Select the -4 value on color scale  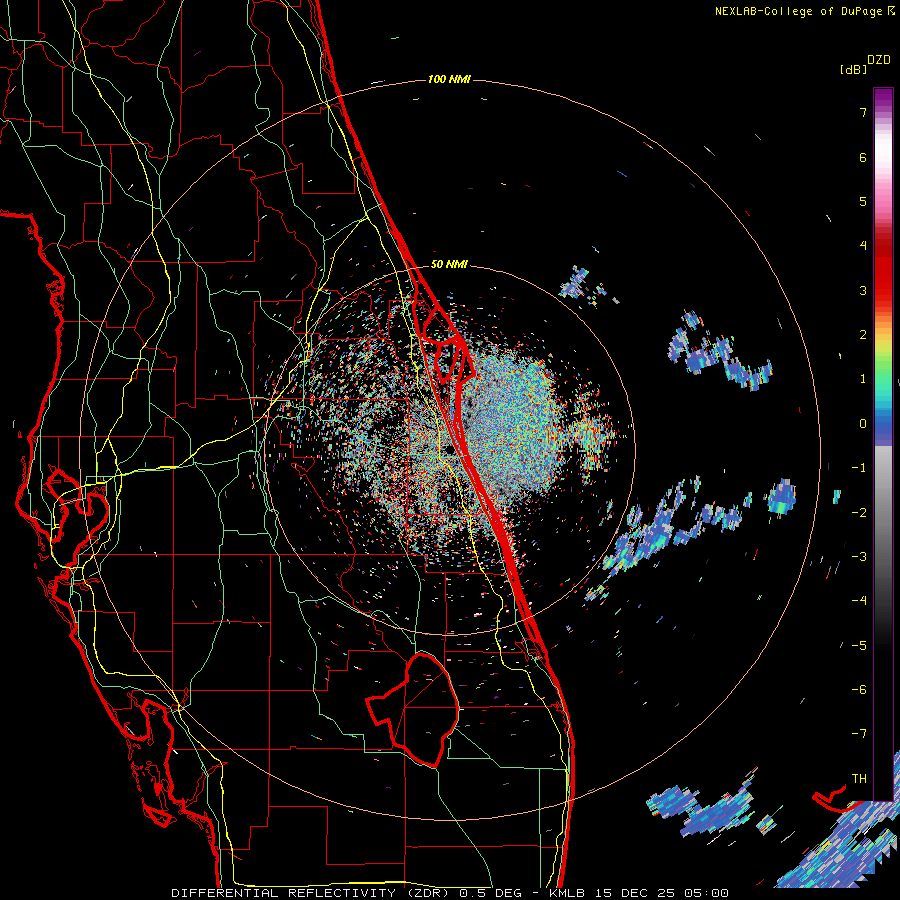pos(859,601)
